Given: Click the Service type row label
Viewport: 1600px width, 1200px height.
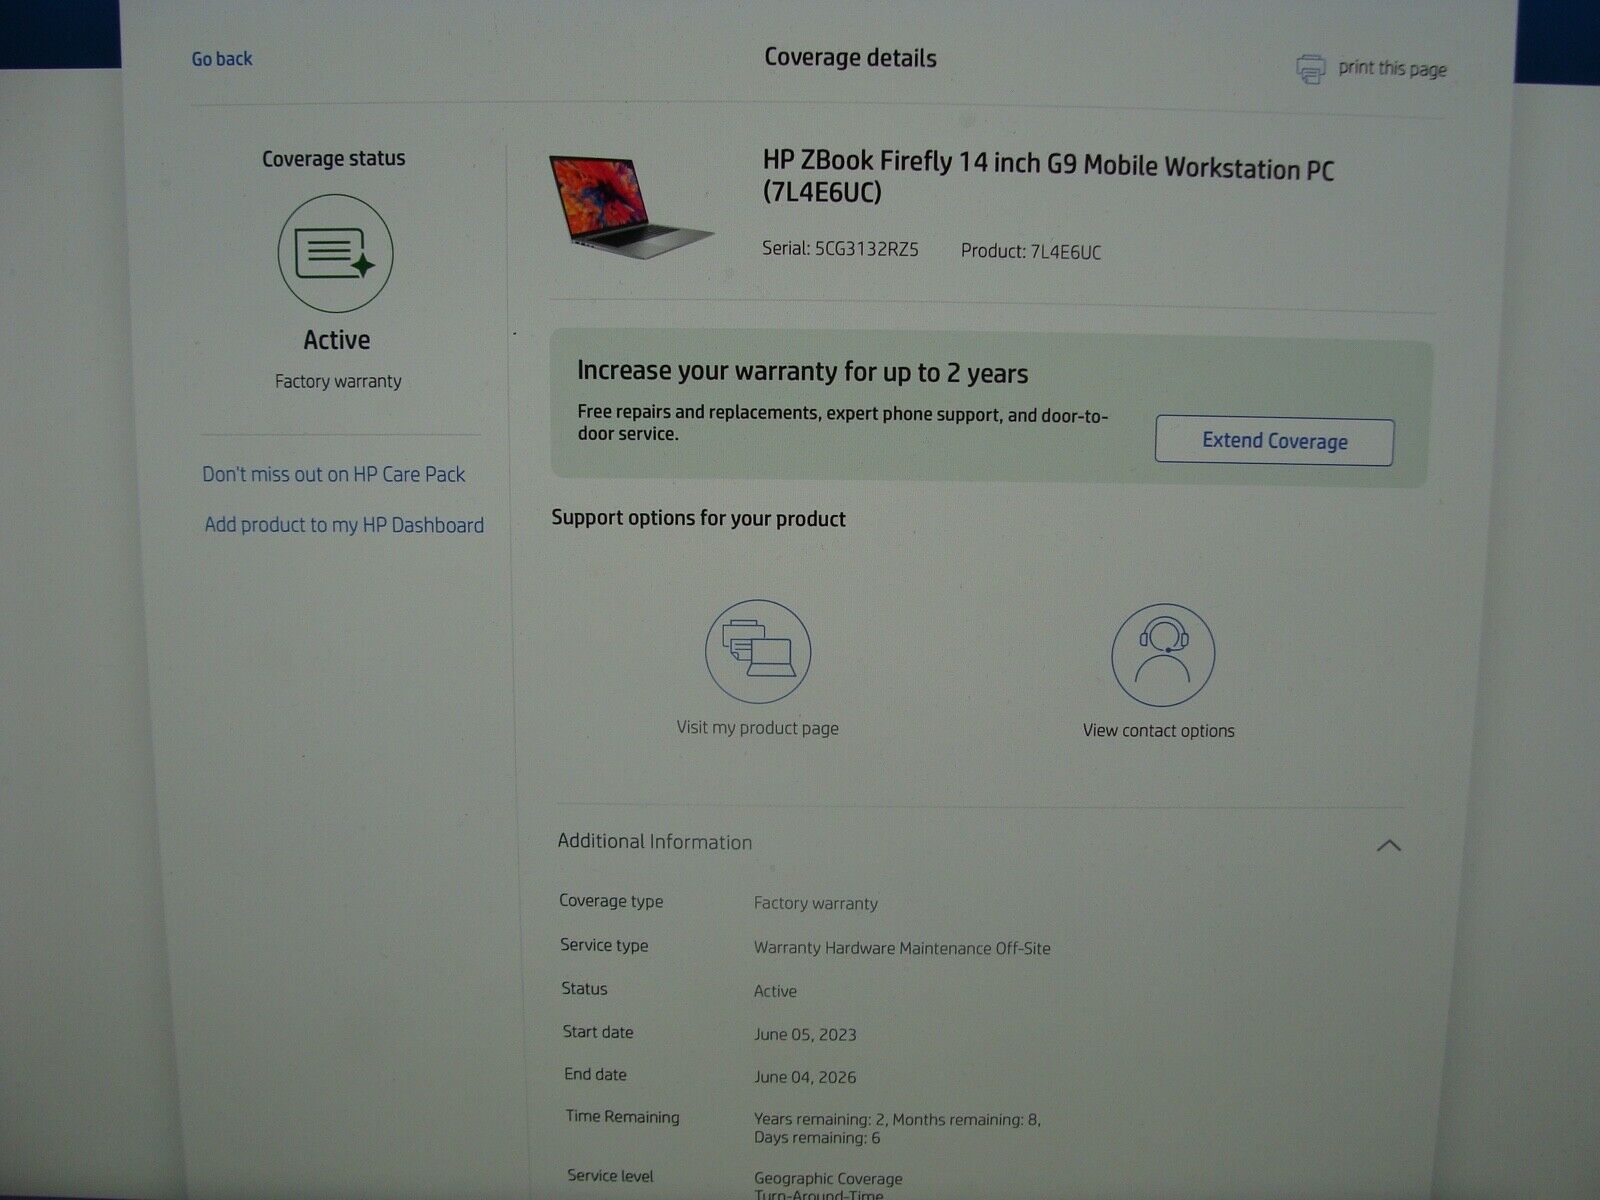Looking at the screenshot, I should [x=604, y=945].
